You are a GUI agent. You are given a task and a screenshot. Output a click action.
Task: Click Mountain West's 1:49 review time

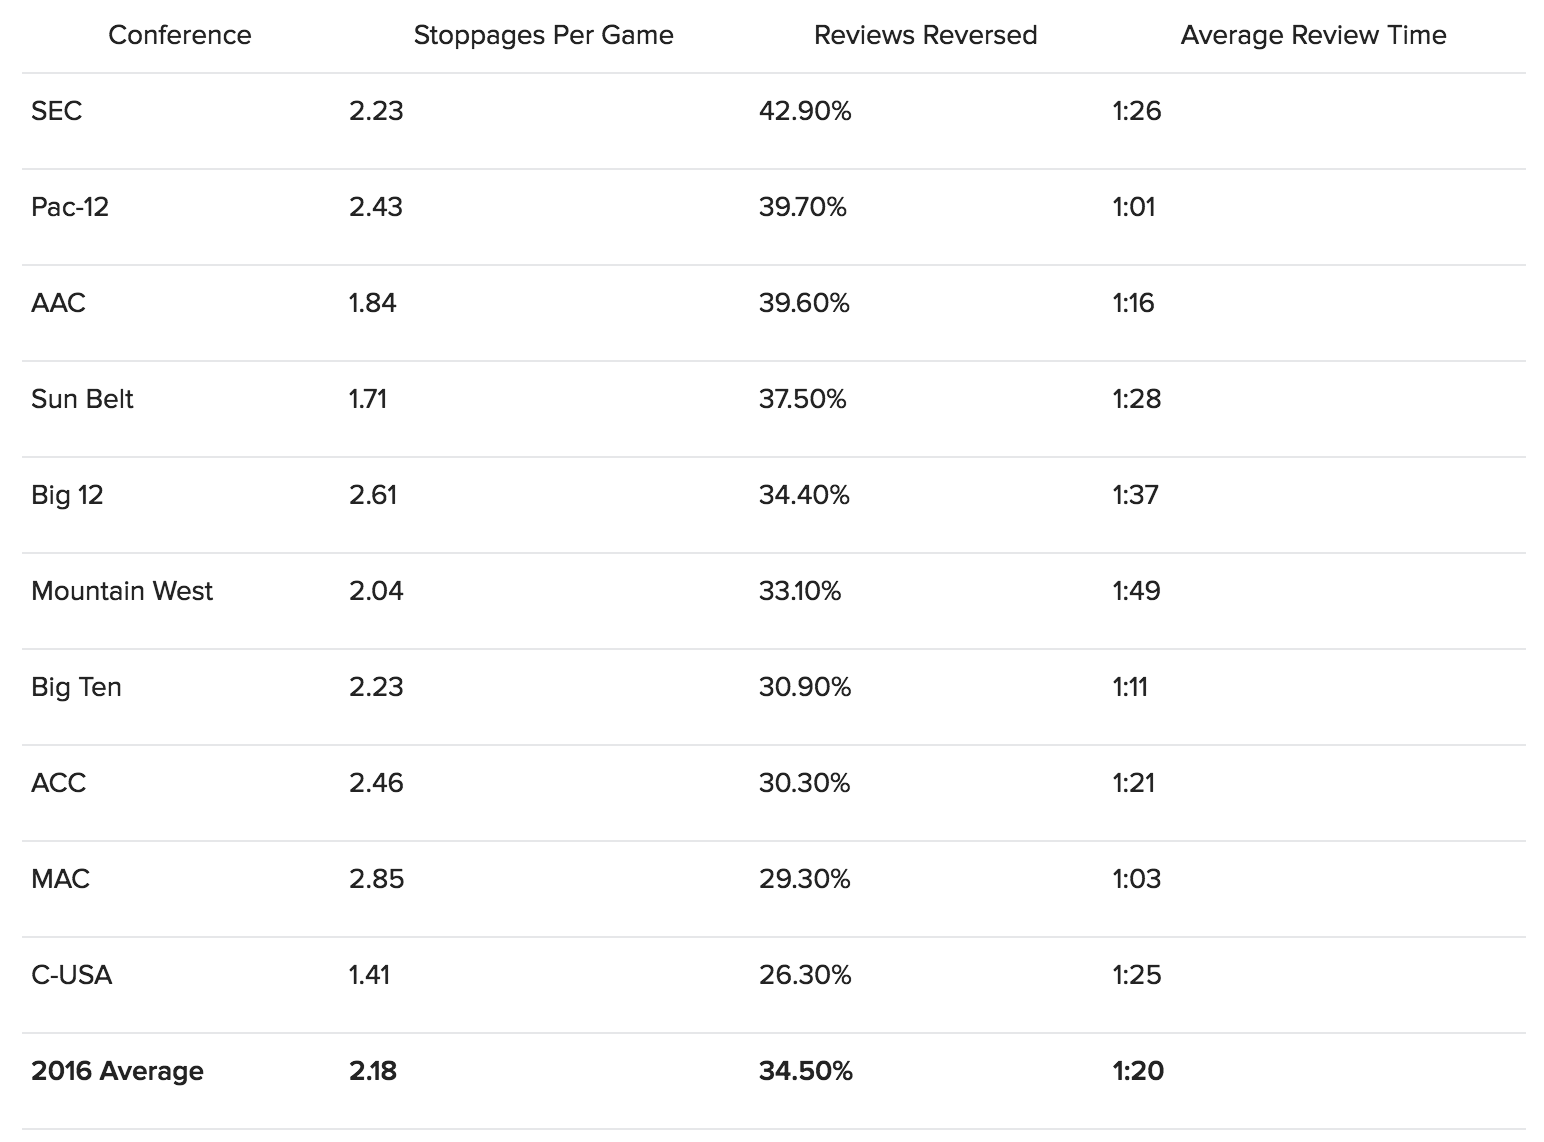point(1136,591)
